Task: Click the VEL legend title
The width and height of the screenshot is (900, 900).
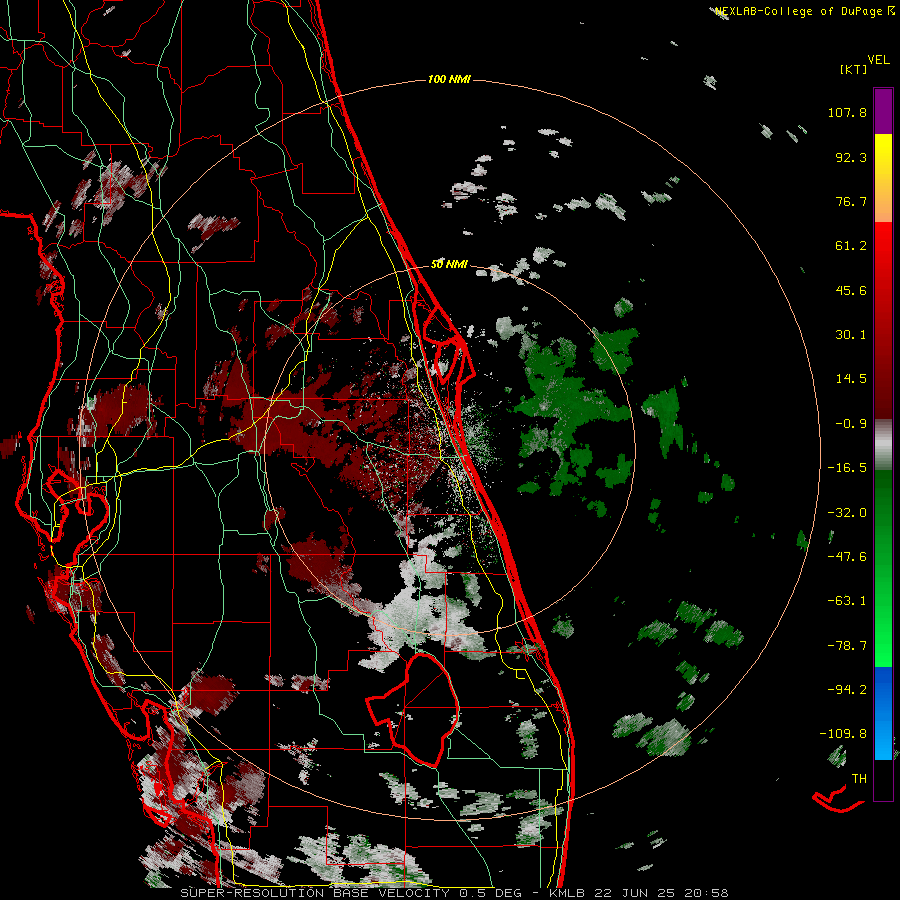Action: 878,60
